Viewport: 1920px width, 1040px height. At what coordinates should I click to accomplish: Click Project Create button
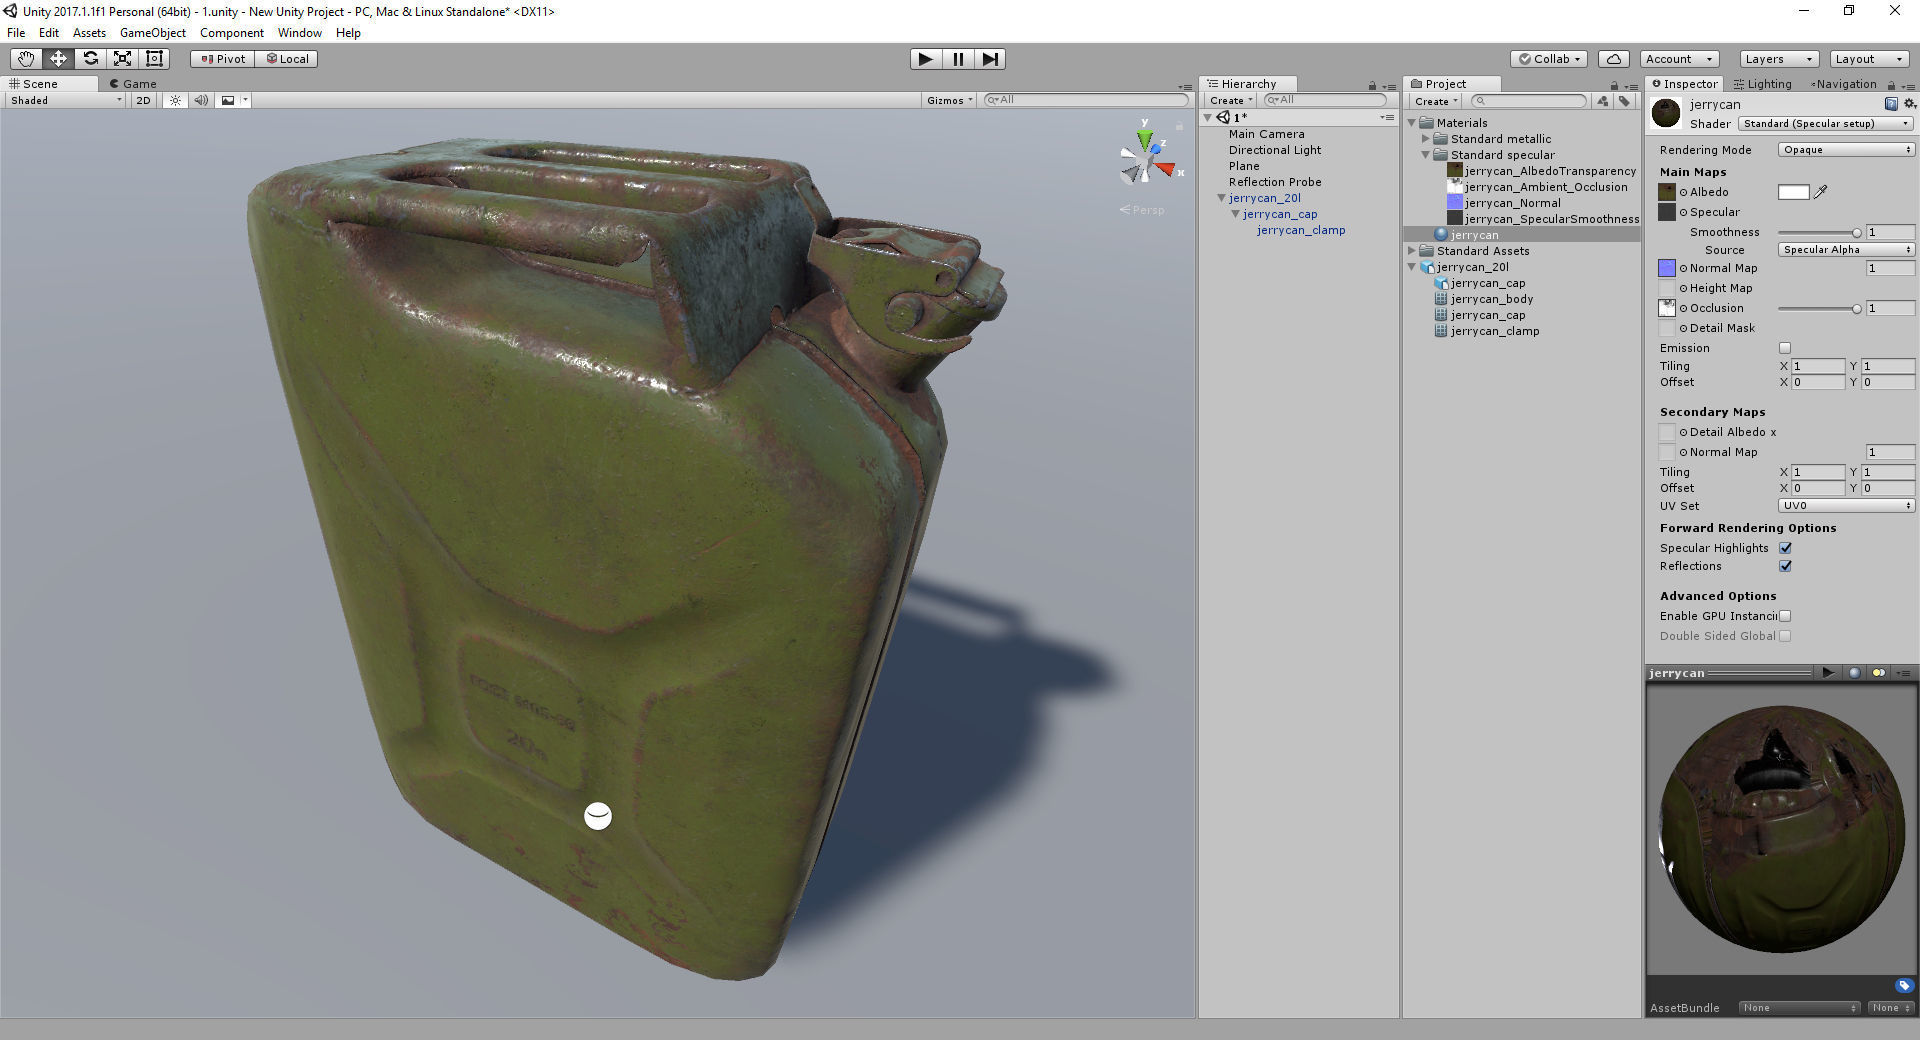point(1436,101)
